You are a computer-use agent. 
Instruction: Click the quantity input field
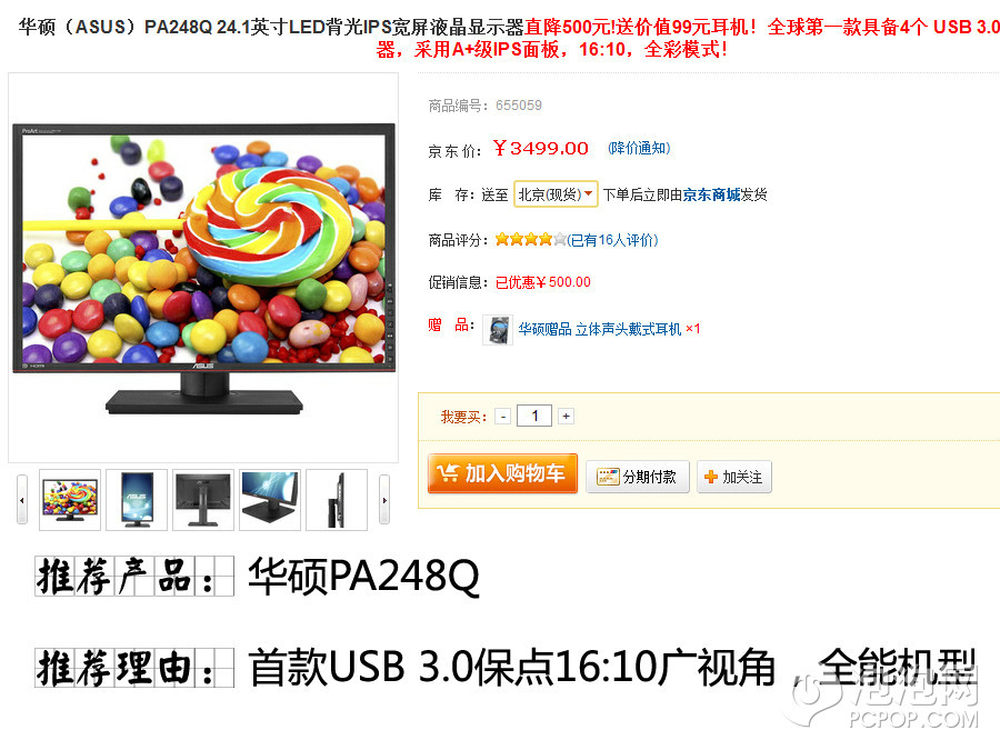[534, 416]
